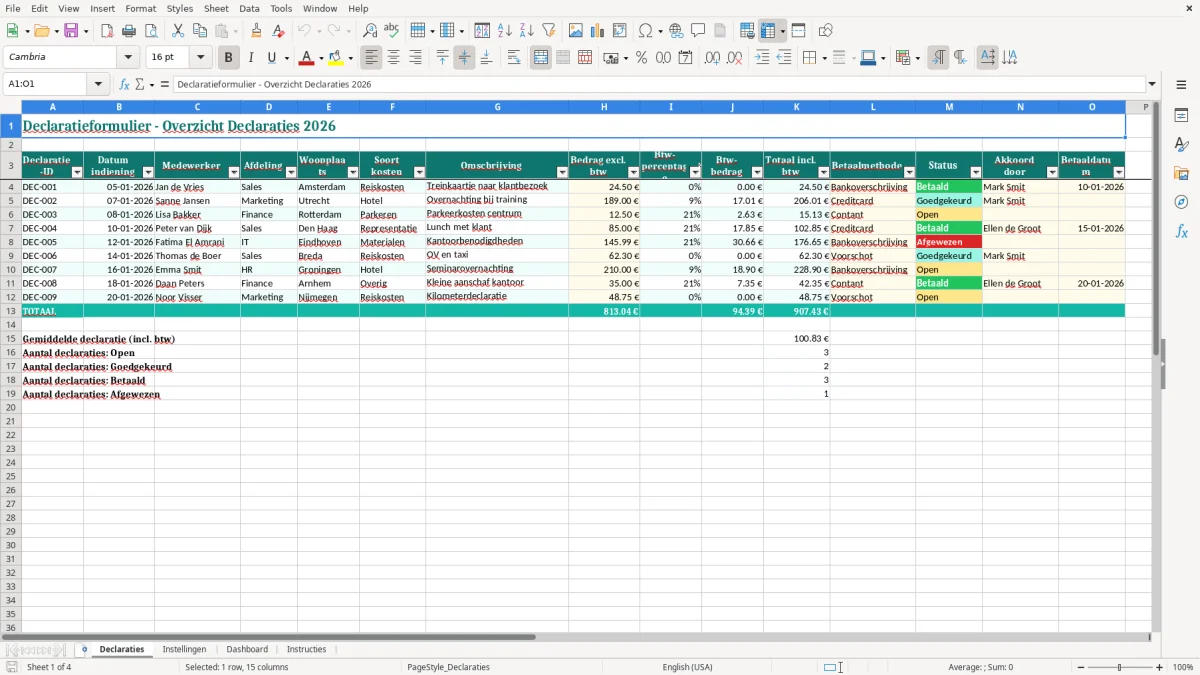Sort descending Z to A
The width and height of the screenshot is (1200, 675).
pyautogui.click(x=527, y=31)
